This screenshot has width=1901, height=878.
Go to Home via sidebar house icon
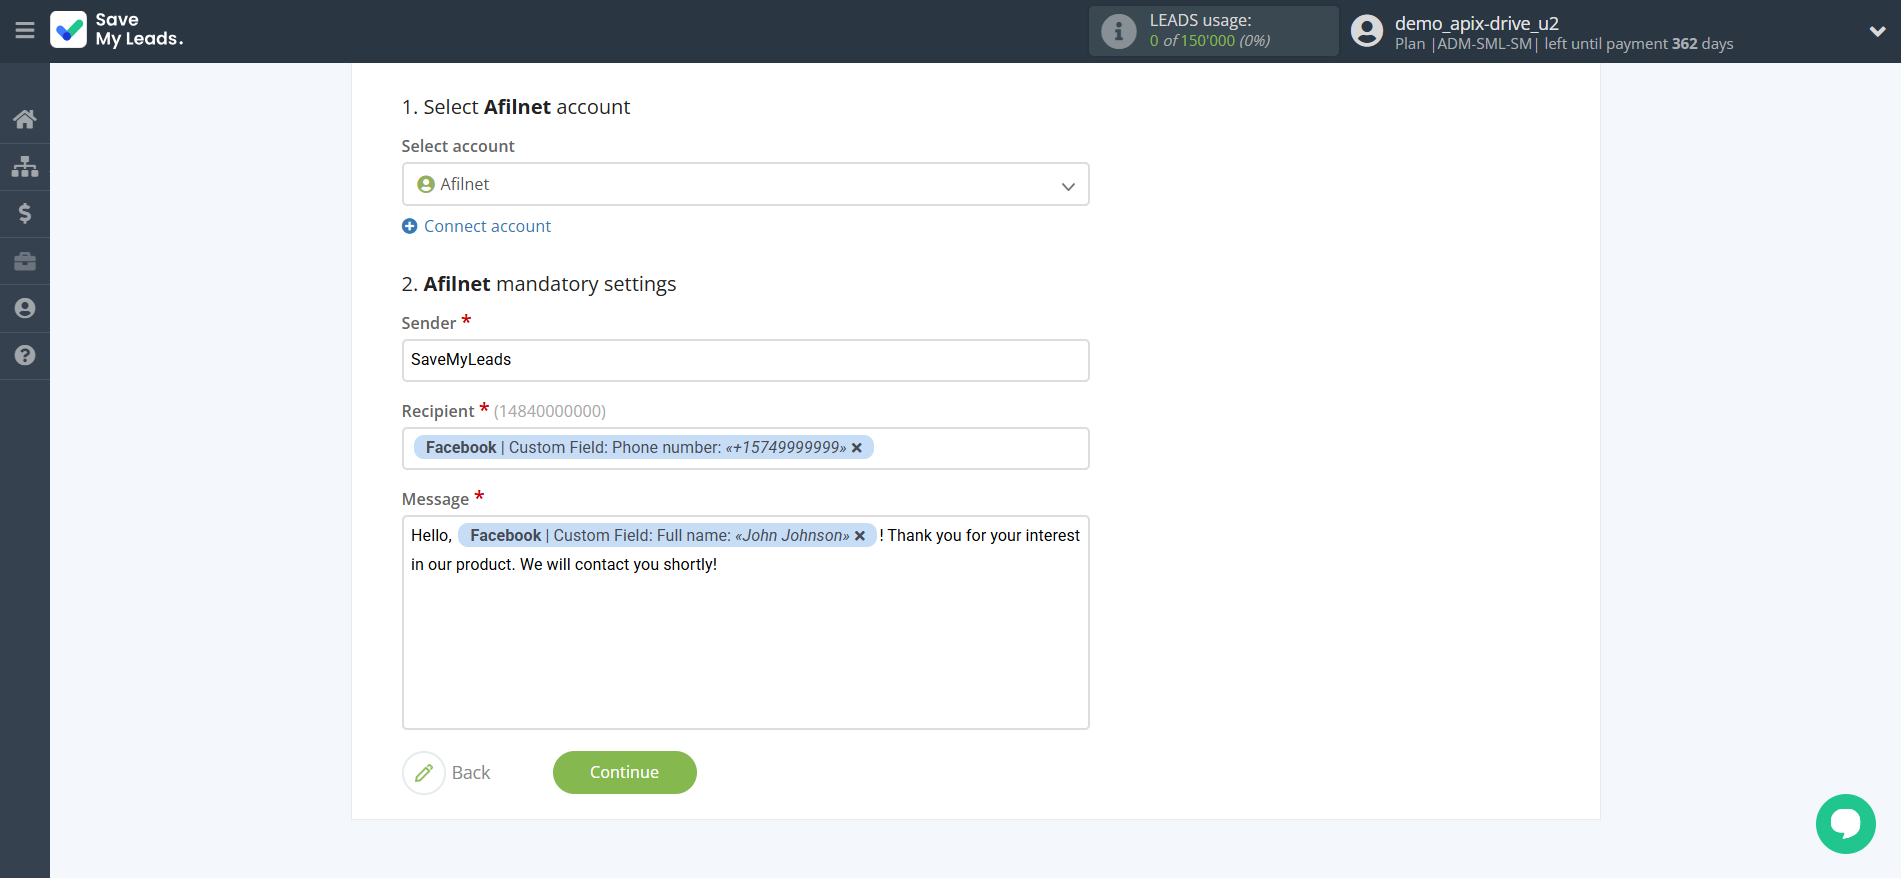25,119
